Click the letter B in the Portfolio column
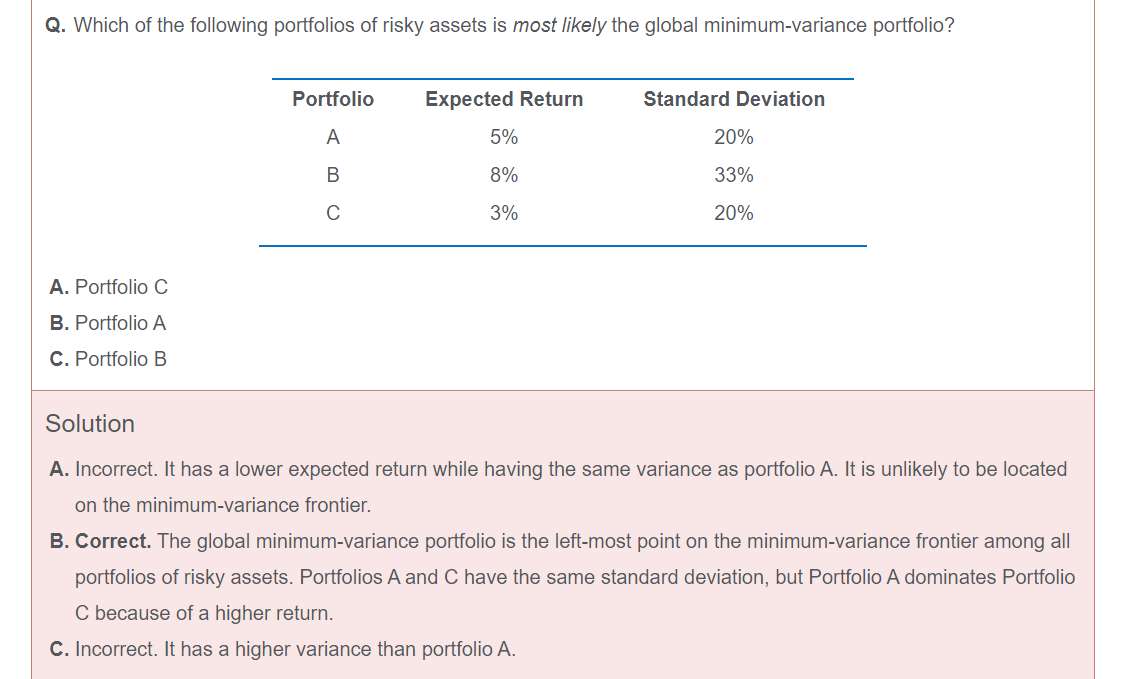Screen dimensions: 1126x679 coord(332,175)
